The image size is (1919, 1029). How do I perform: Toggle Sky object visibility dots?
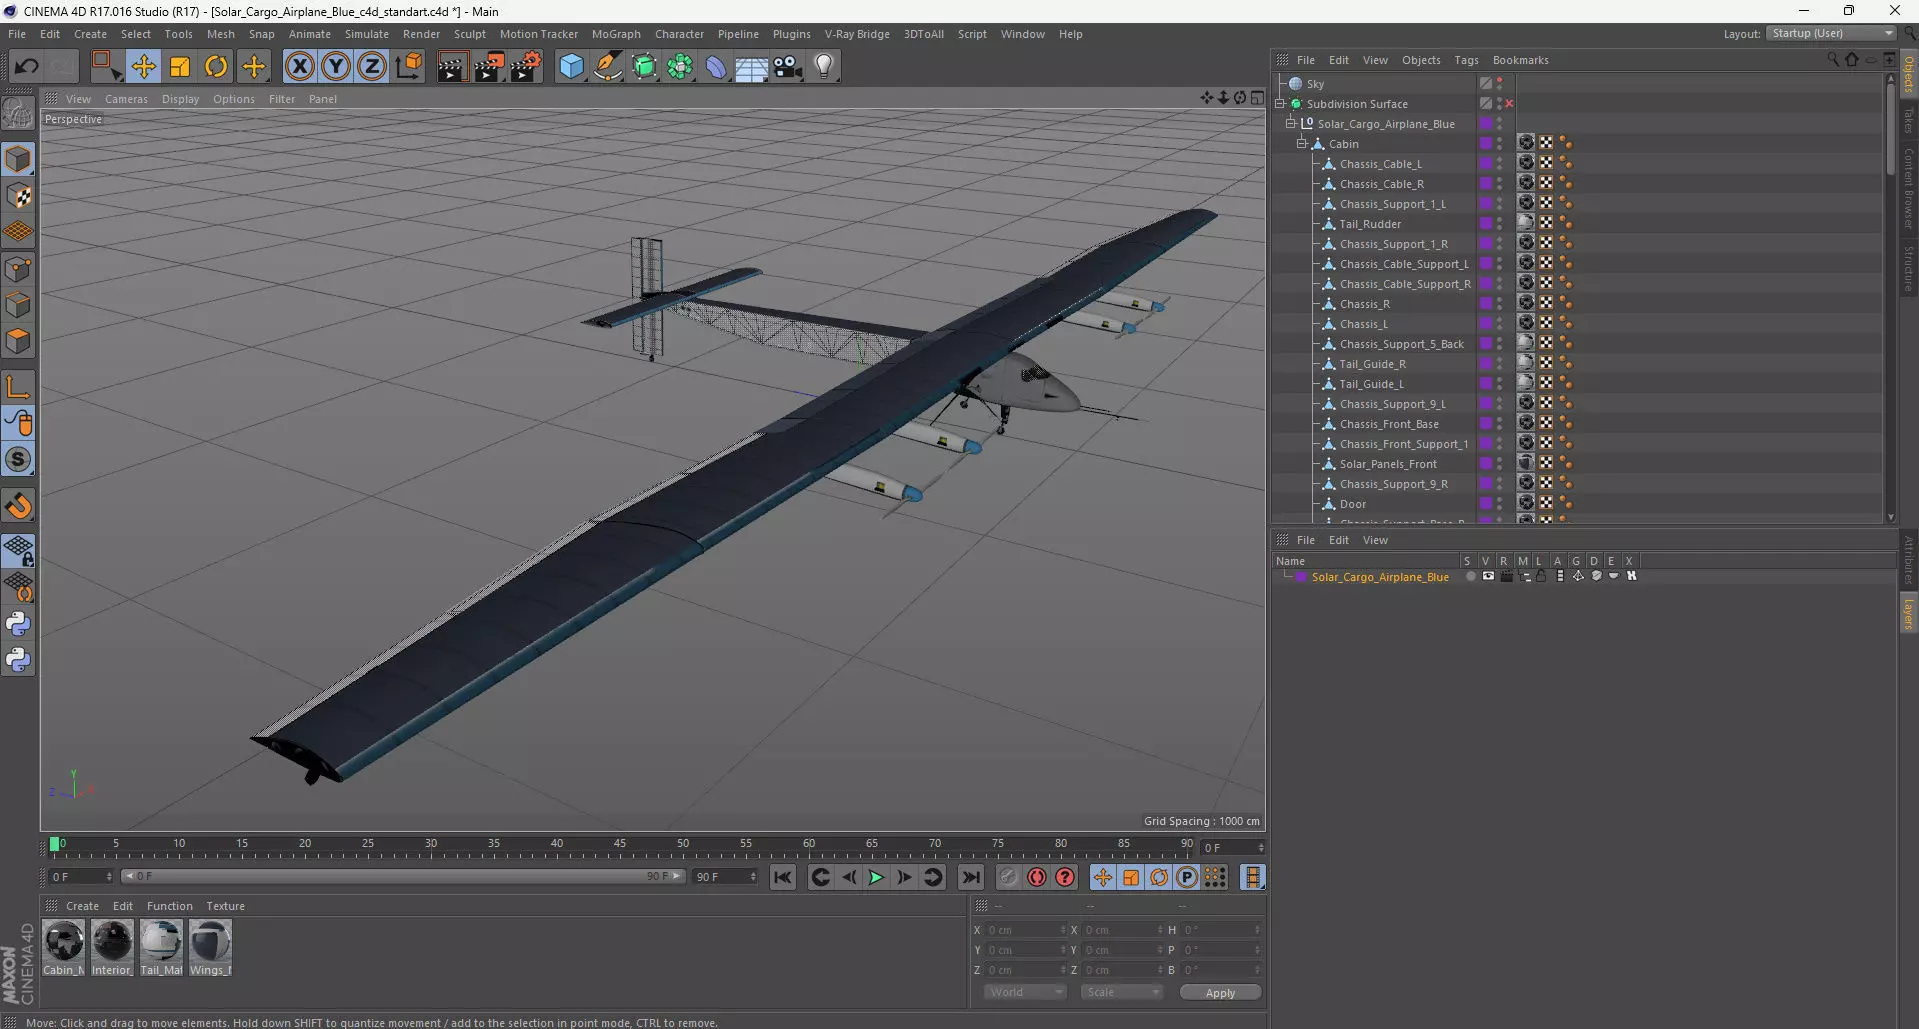click(x=1499, y=83)
